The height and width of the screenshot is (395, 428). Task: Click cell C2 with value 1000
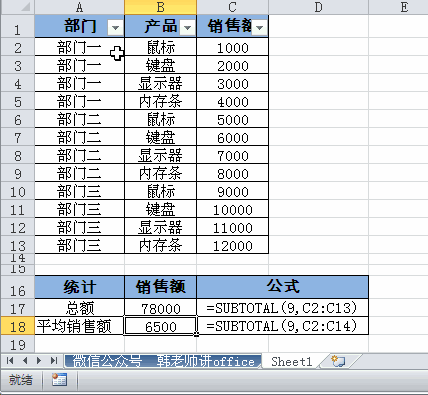point(233,47)
